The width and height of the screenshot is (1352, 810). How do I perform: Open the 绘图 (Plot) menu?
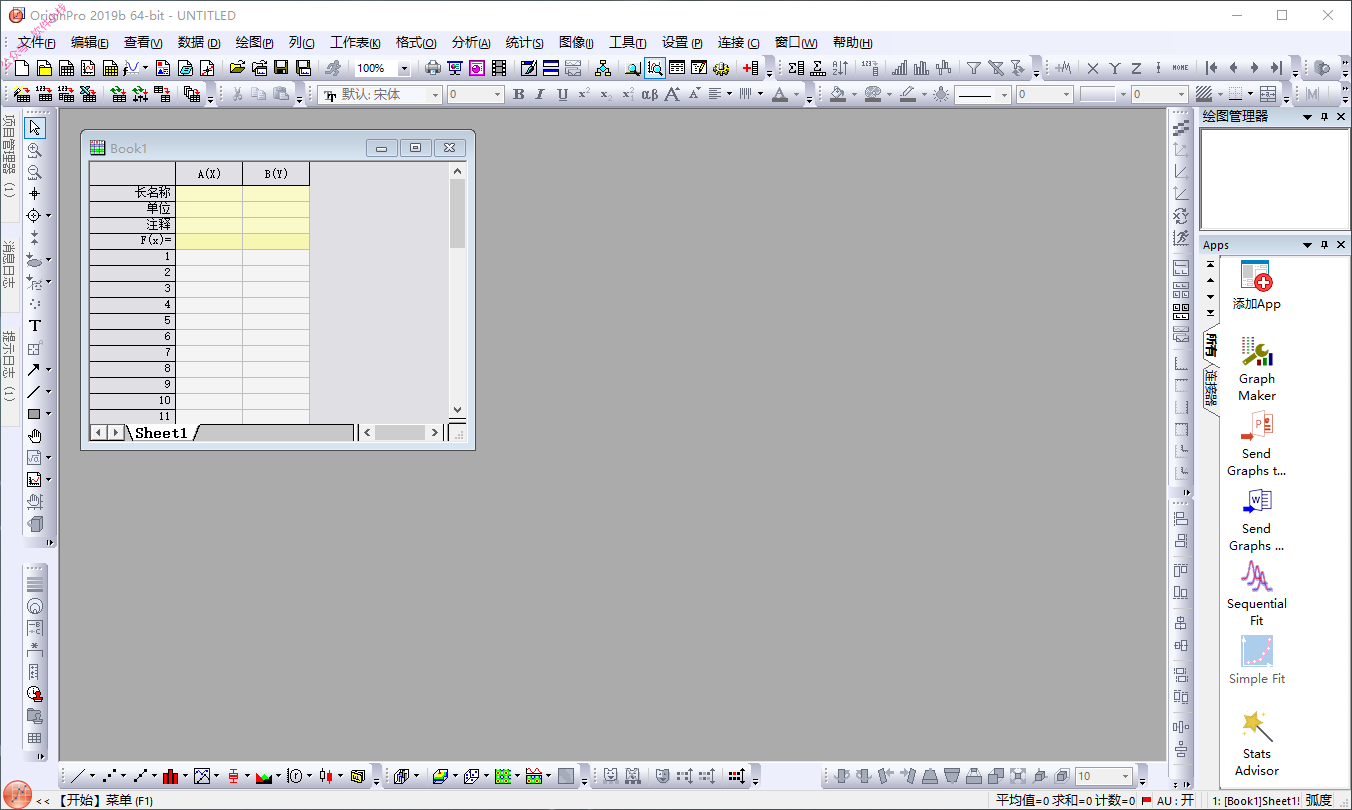point(254,42)
